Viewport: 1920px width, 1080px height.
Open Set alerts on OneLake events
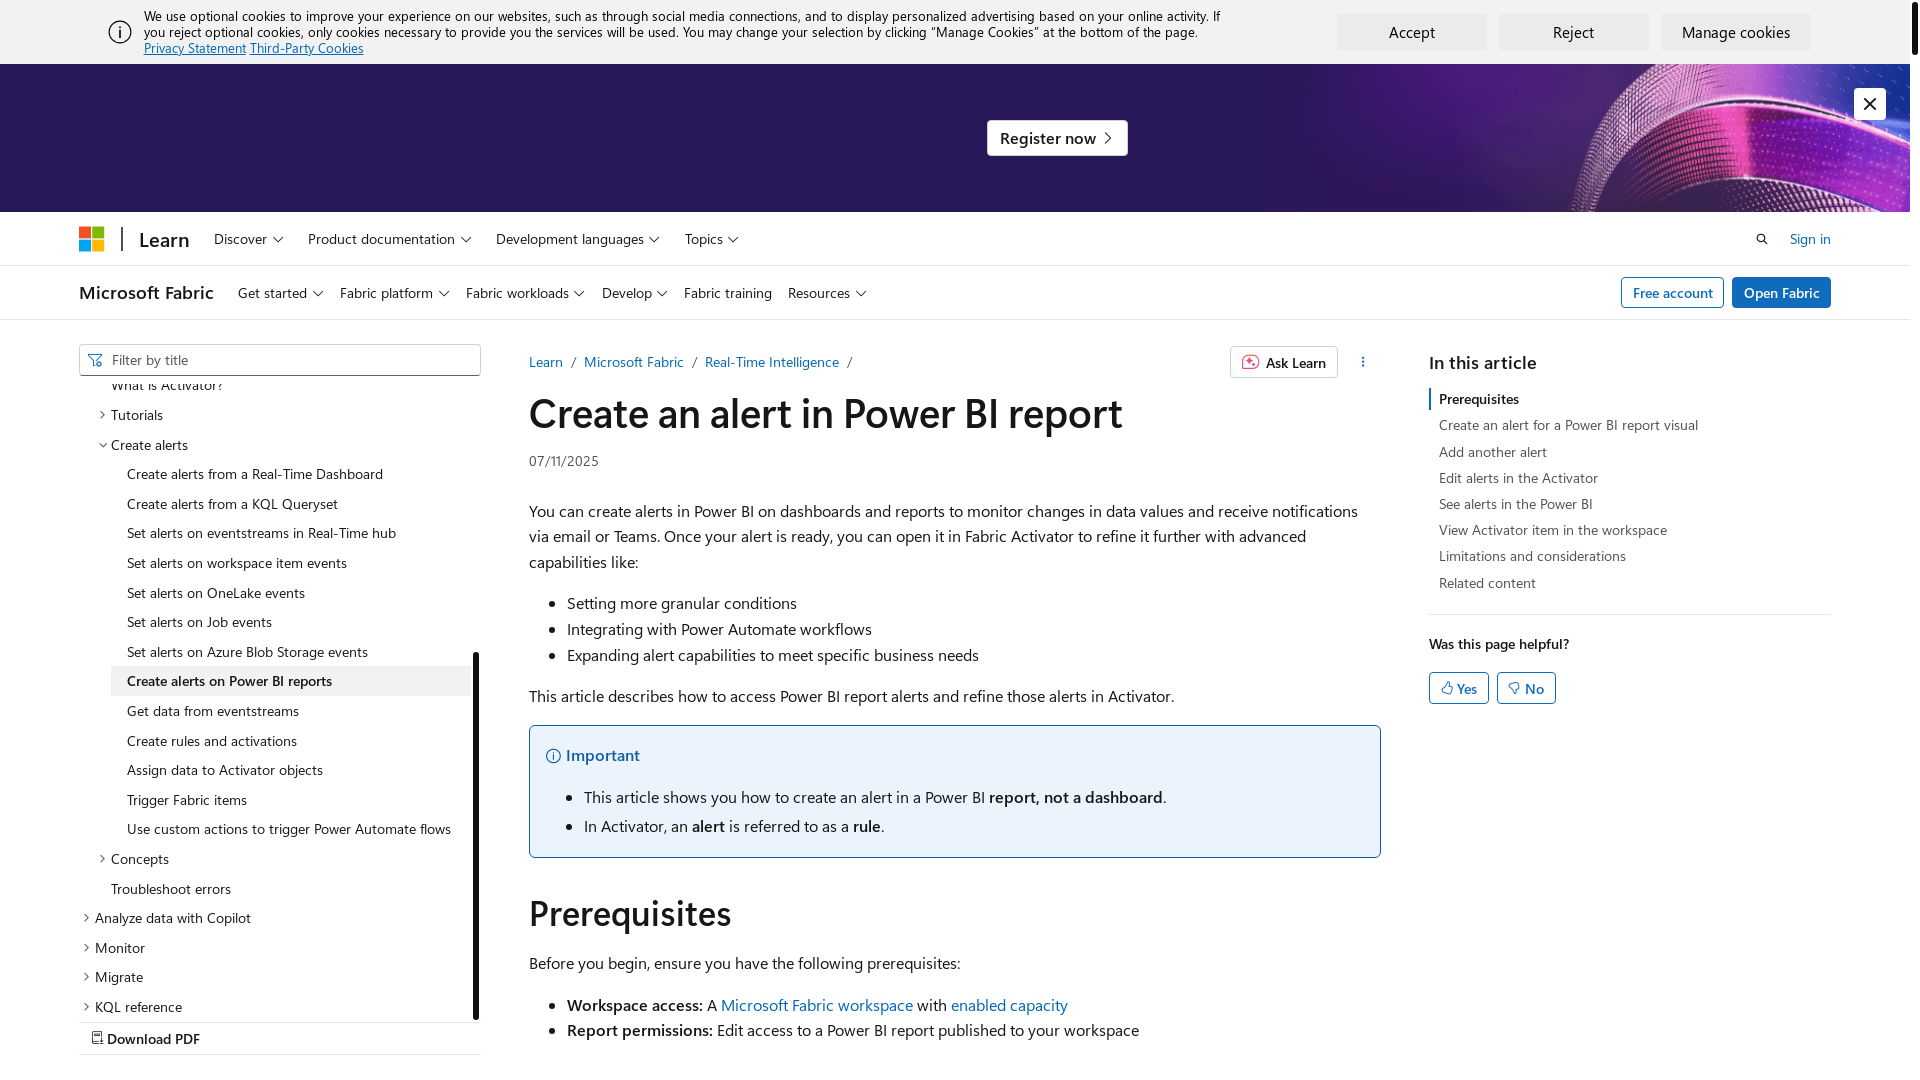(x=216, y=593)
